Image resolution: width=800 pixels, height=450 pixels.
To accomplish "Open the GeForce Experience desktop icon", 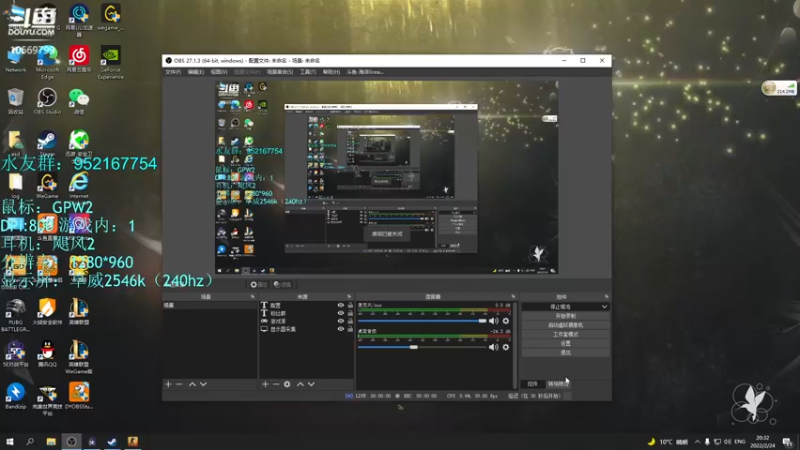I will click(x=111, y=62).
